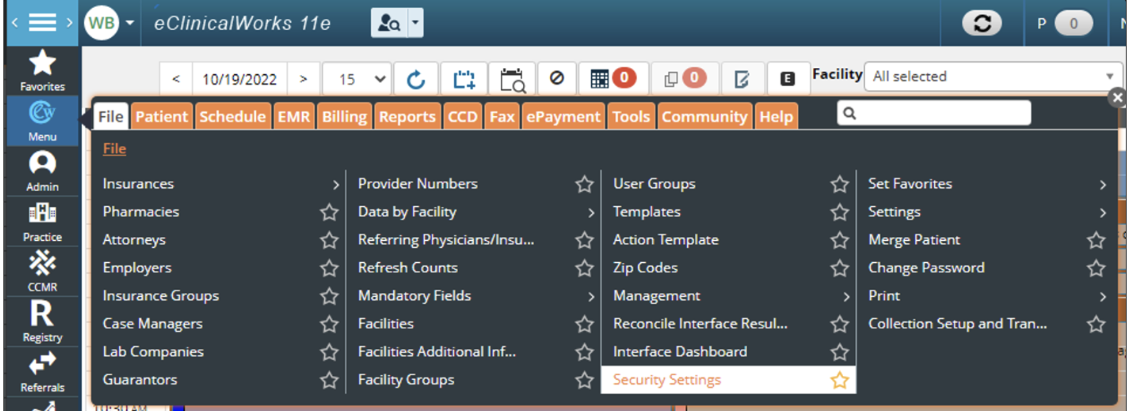This screenshot has height=411, width=1128.
Task: Expand the Settings submenu
Action: click(1103, 213)
